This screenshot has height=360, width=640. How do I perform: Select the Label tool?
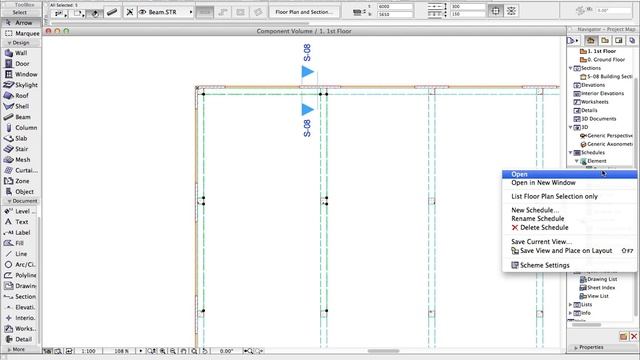[20, 232]
